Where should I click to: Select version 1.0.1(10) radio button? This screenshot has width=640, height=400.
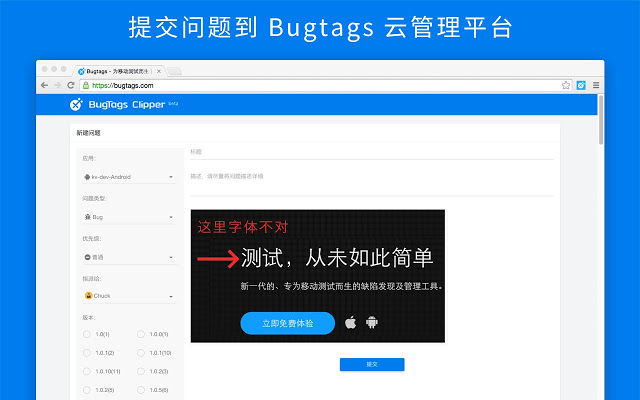(x=141, y=353)
